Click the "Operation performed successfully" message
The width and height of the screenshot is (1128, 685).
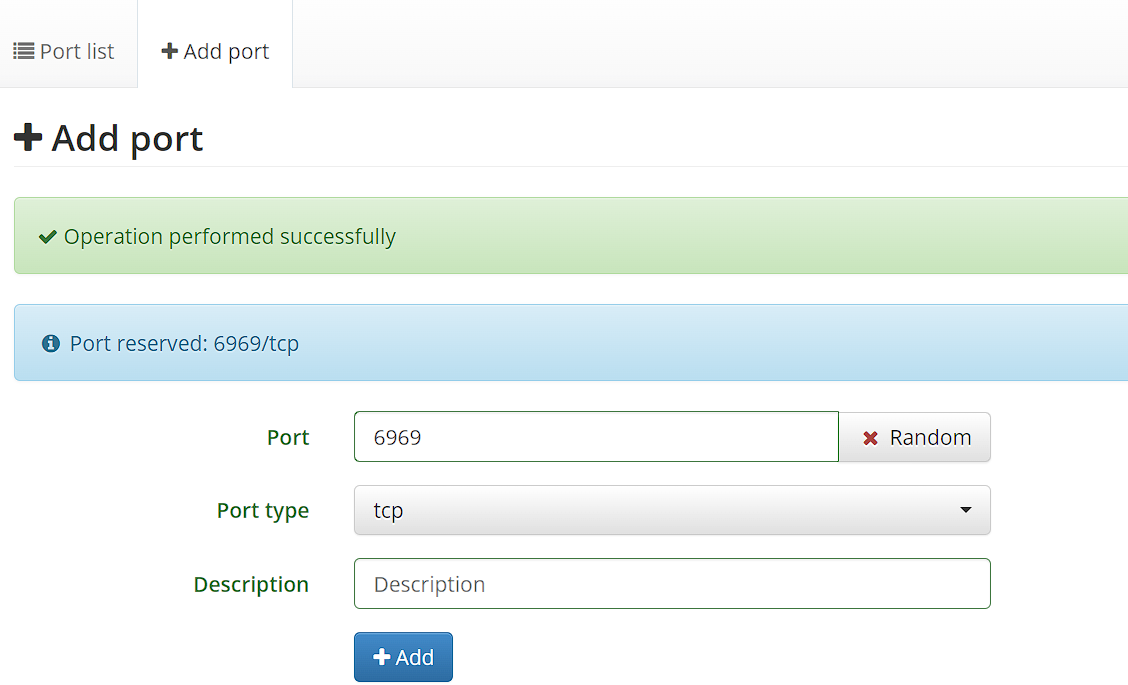pos(230,237)
